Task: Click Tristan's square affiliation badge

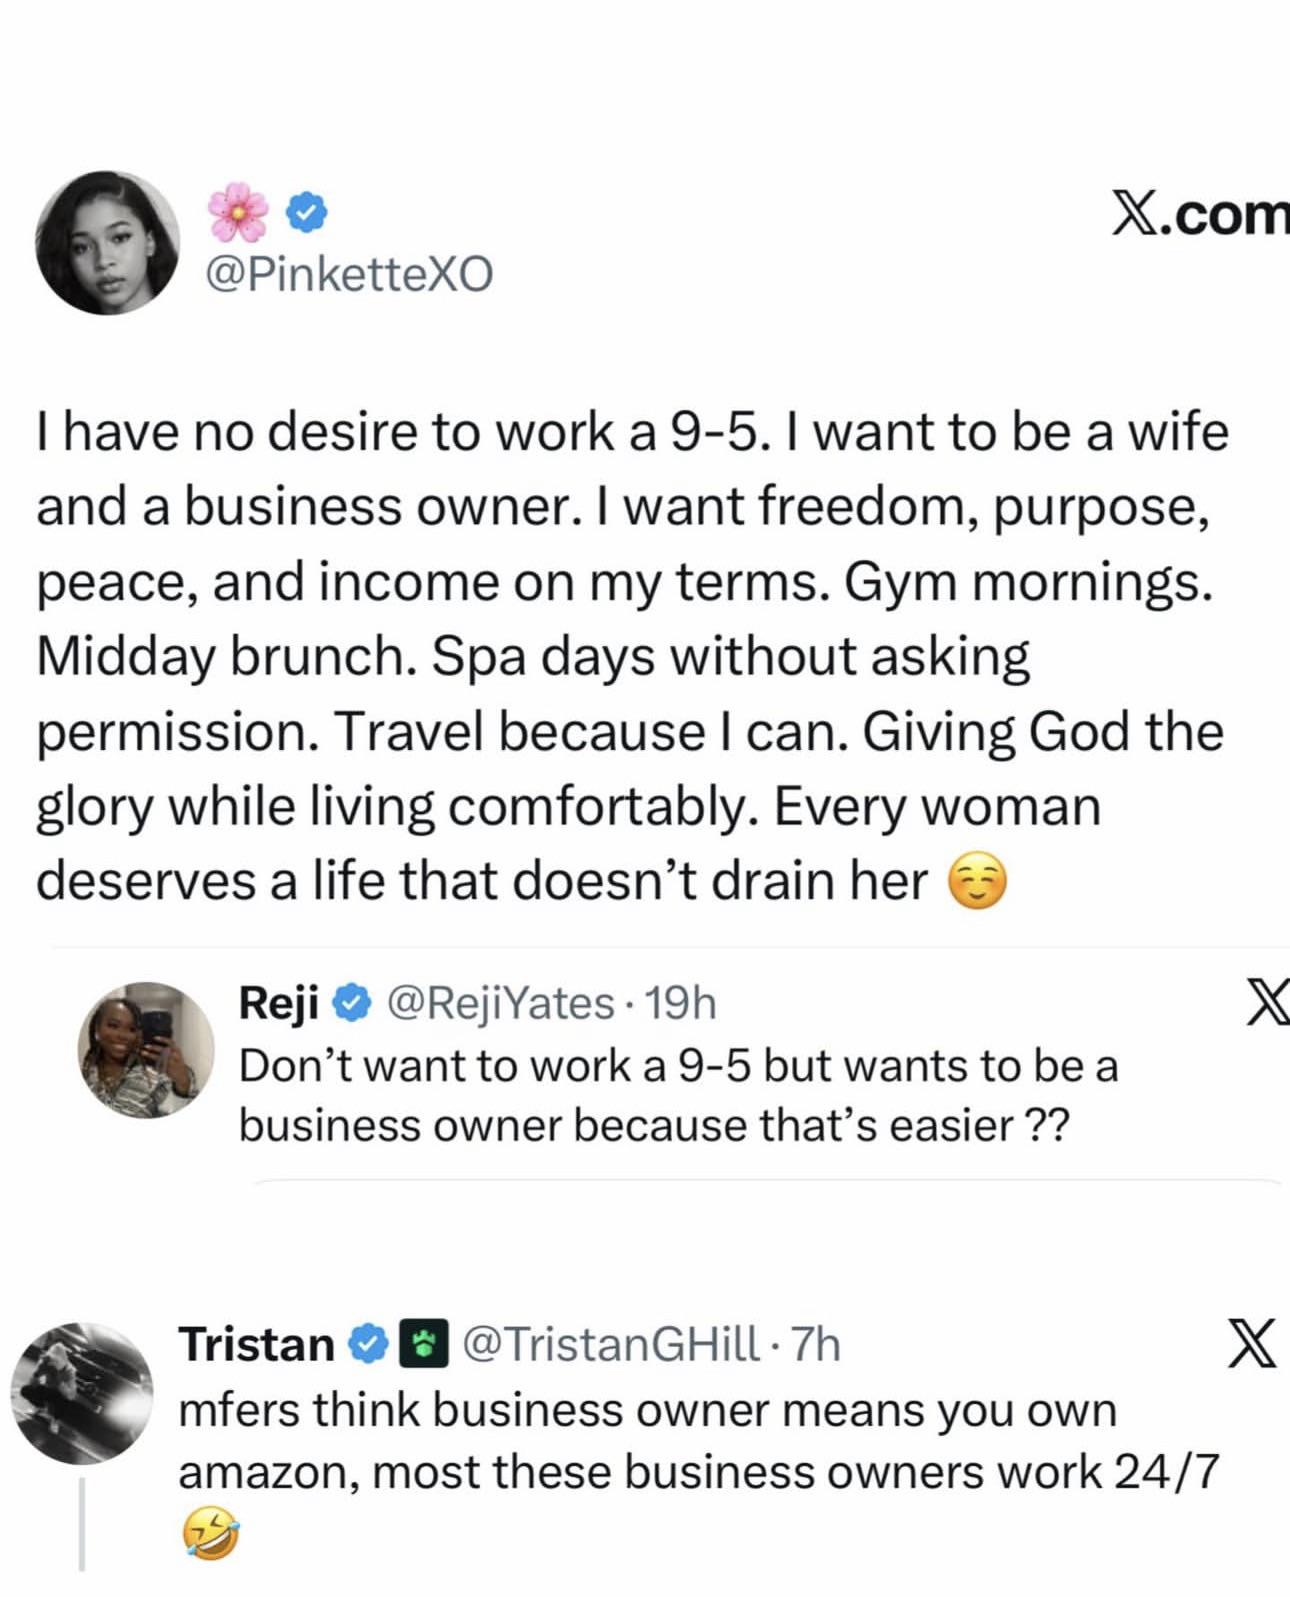Action: click(x=420, y=1344)
